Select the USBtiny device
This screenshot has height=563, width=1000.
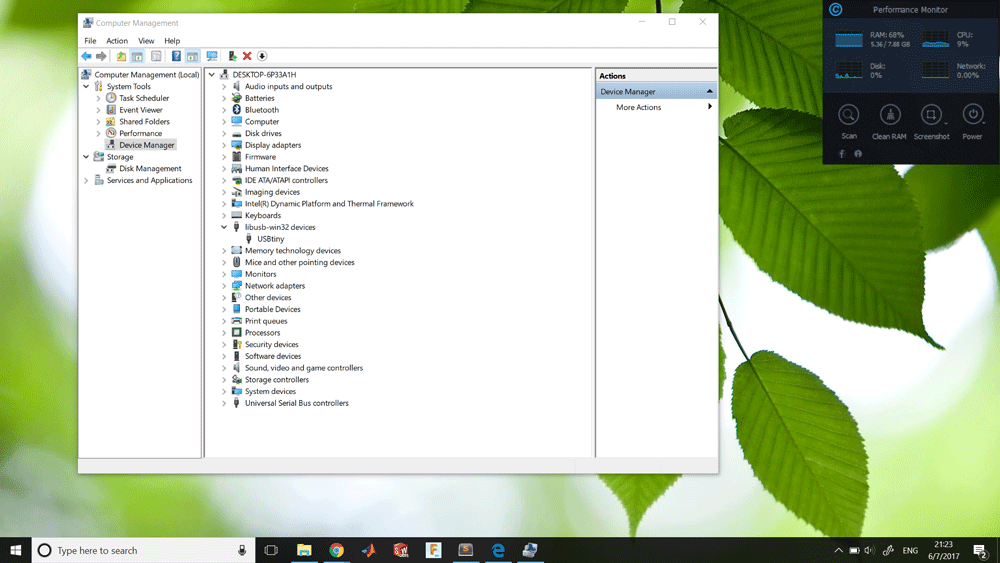[x=270, y=239]
